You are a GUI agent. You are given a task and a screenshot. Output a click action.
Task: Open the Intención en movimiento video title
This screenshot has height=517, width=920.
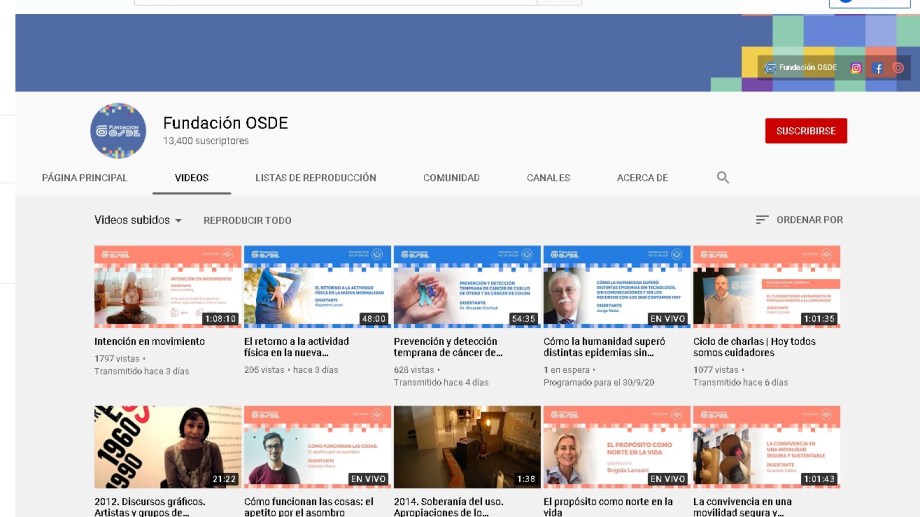pyautogui.click(x=149, y=341)
